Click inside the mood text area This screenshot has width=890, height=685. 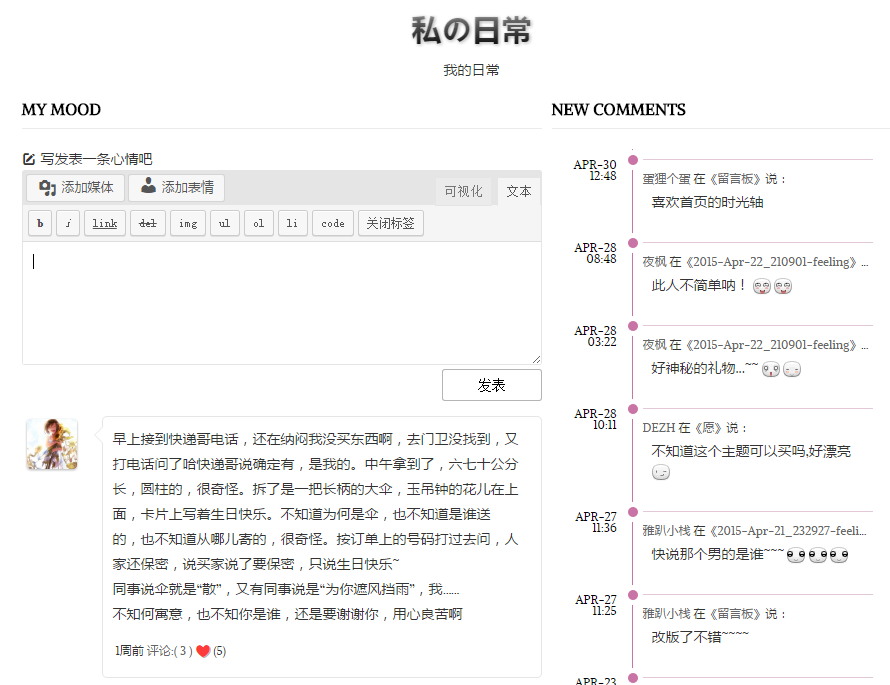click(281, 302)
